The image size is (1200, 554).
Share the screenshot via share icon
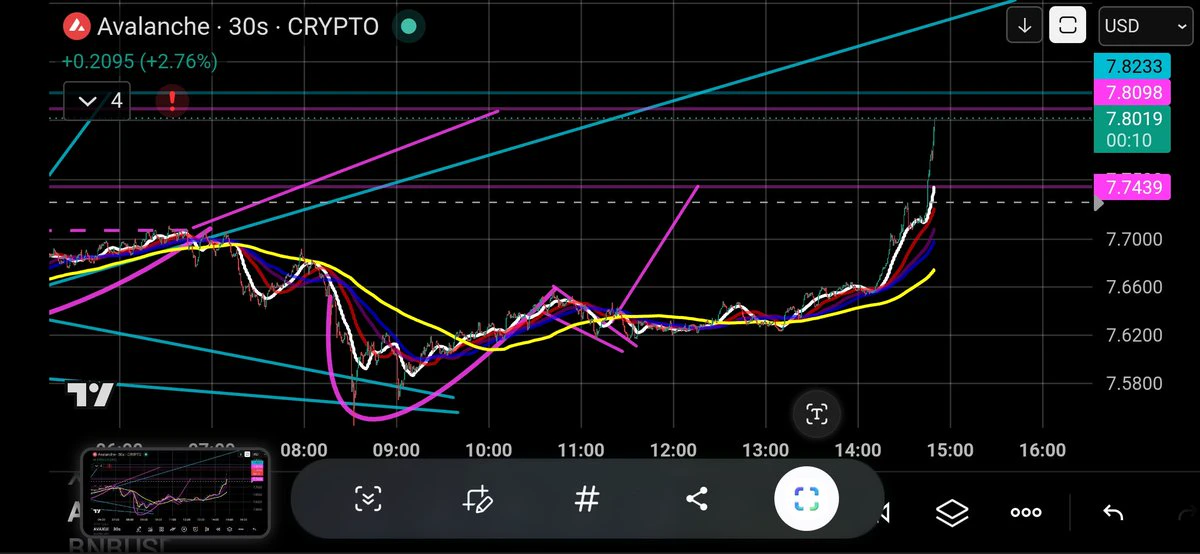pos(697,498)
